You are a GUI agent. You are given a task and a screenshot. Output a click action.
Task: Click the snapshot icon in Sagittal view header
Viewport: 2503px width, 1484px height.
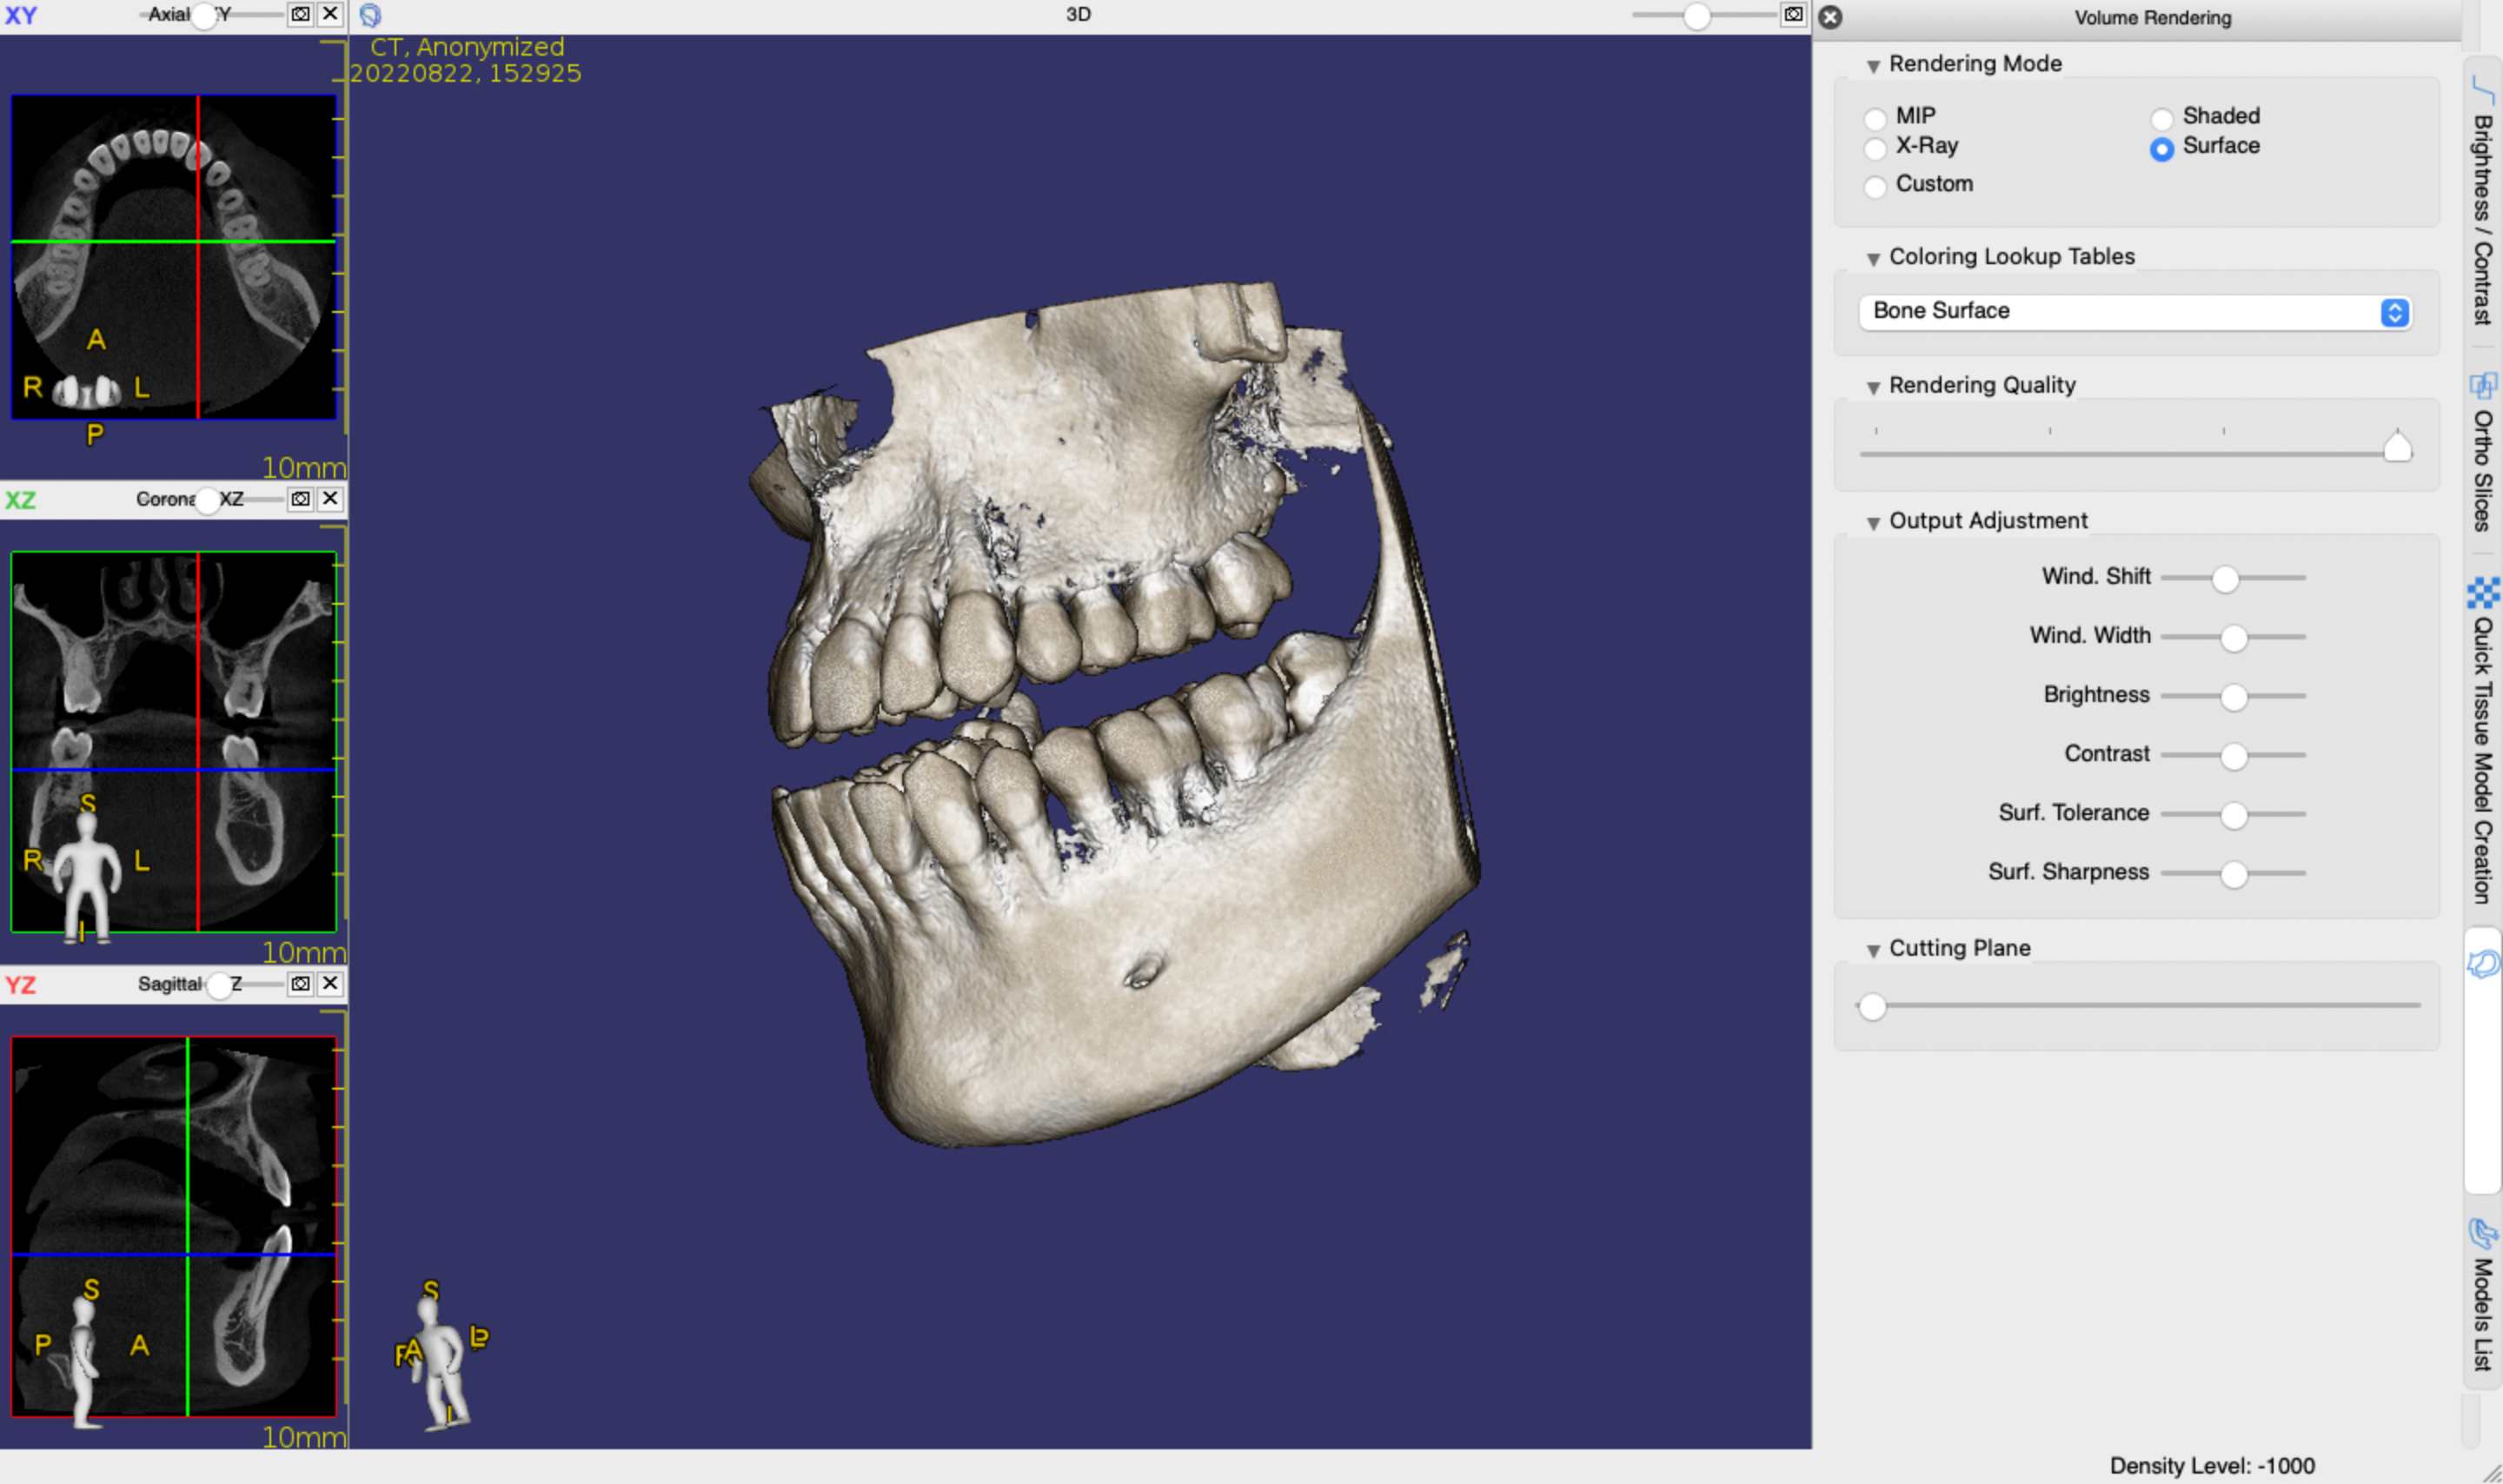coord(300,983)
